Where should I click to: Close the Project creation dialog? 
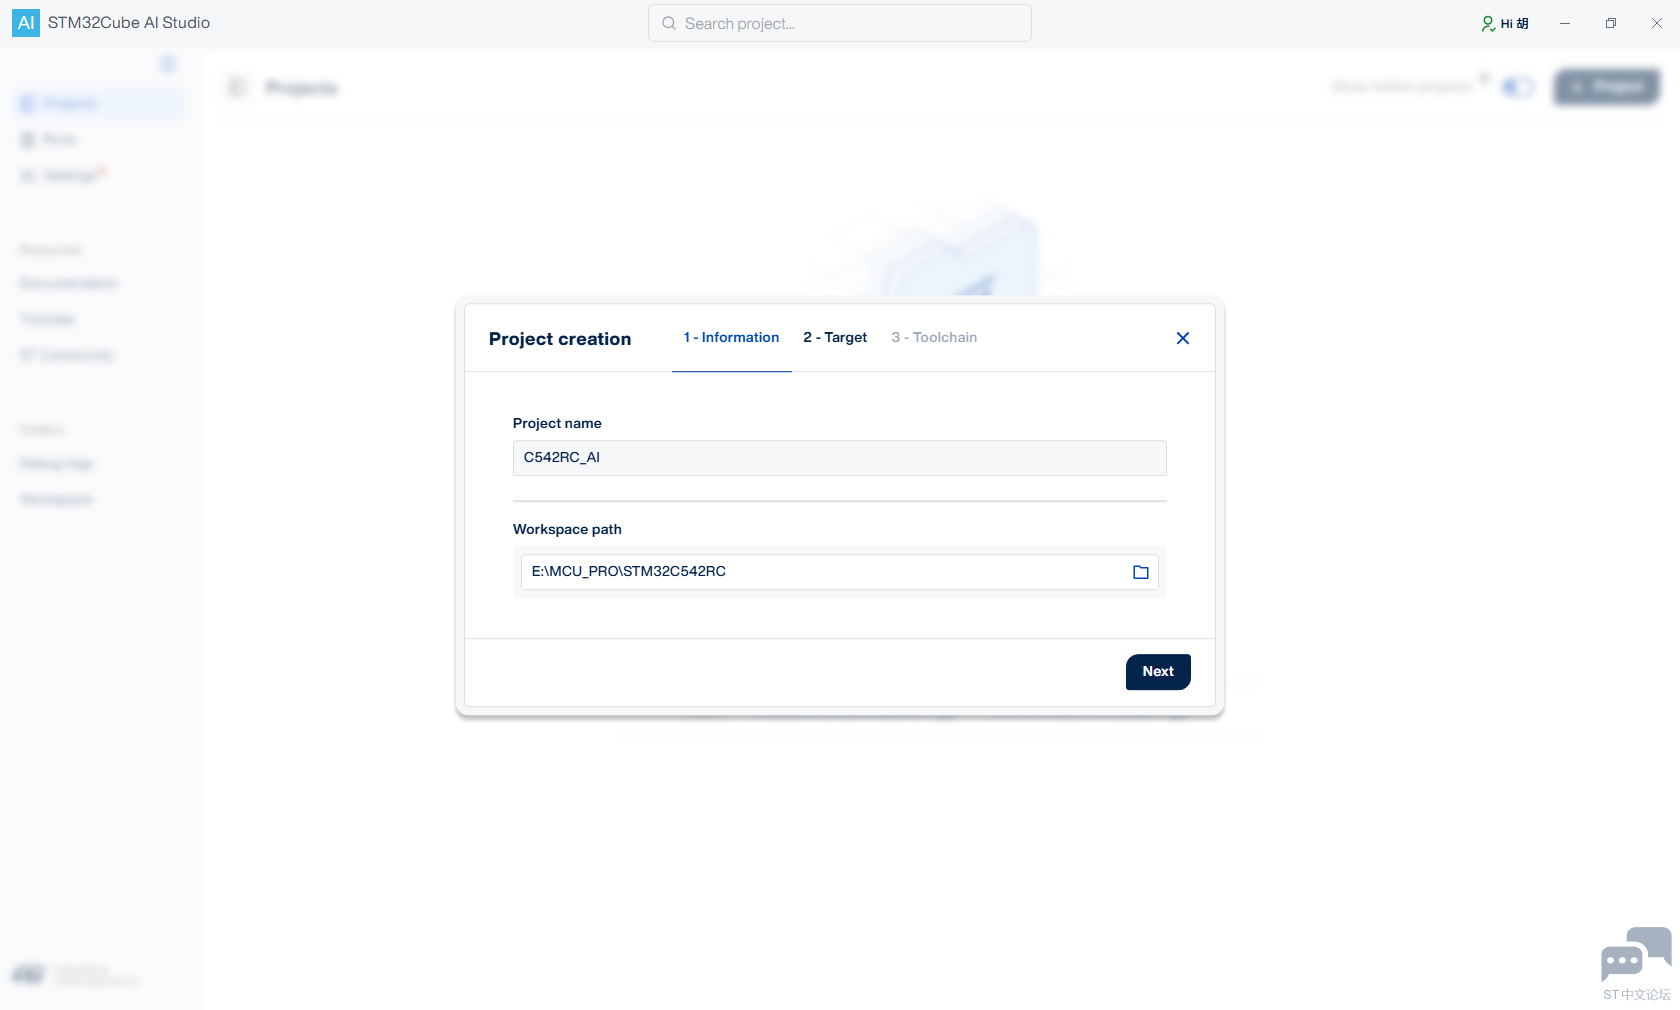point(1183,338)
